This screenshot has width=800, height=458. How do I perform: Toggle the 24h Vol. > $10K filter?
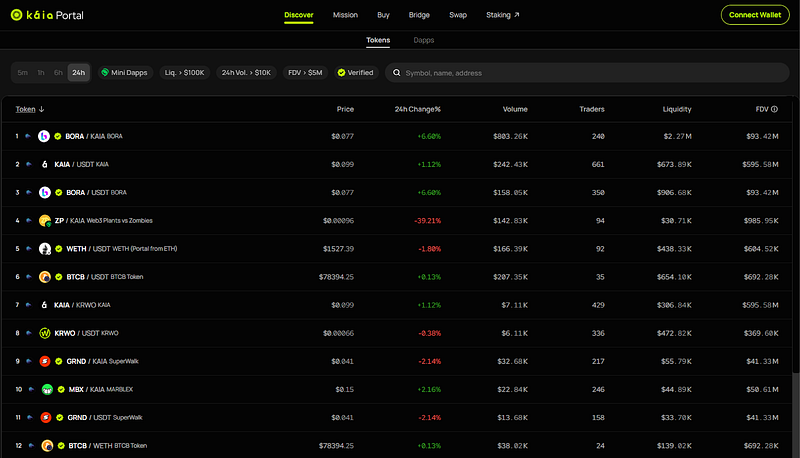pyautogui.click(x=246, y=72)
